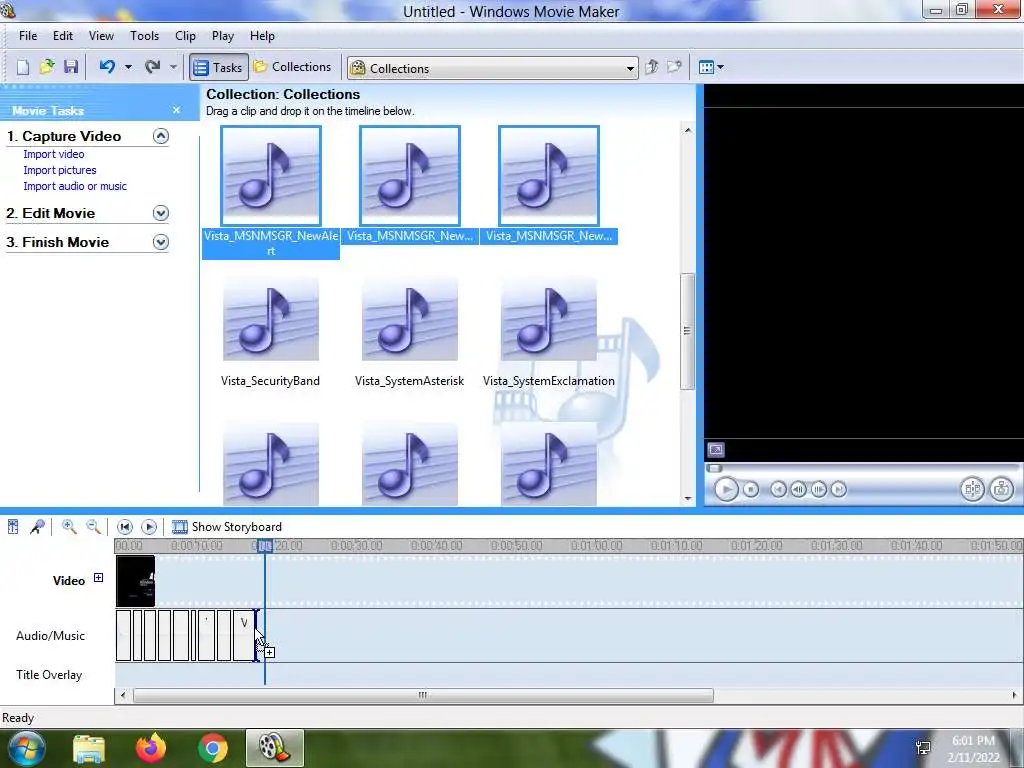Click the Rewind Timeline button
Image resolution: width=1024 pixels, height=768 pixels.
point(125,526)
